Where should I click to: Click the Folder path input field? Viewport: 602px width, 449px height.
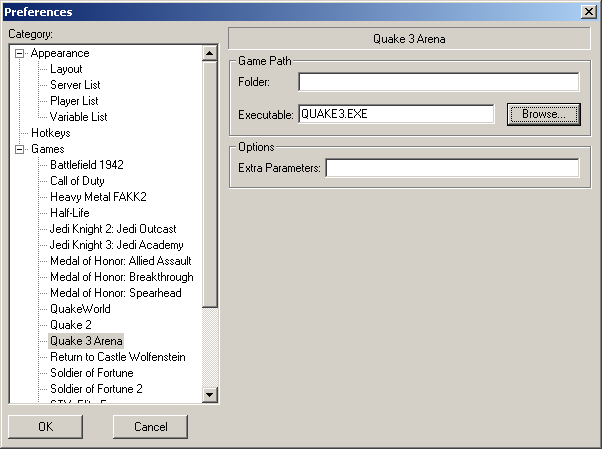point(439,82)
